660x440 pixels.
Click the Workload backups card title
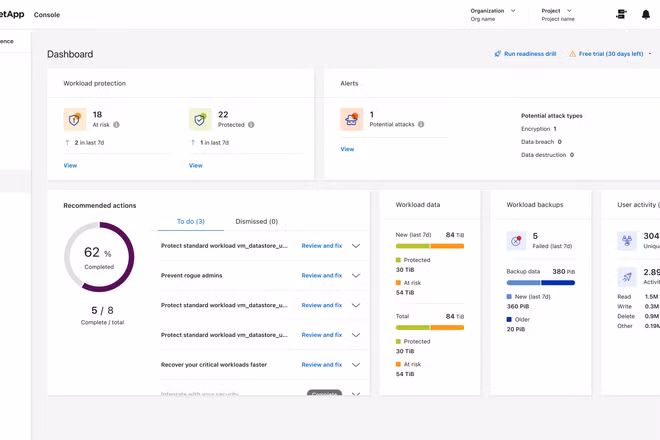pos(535,205)
